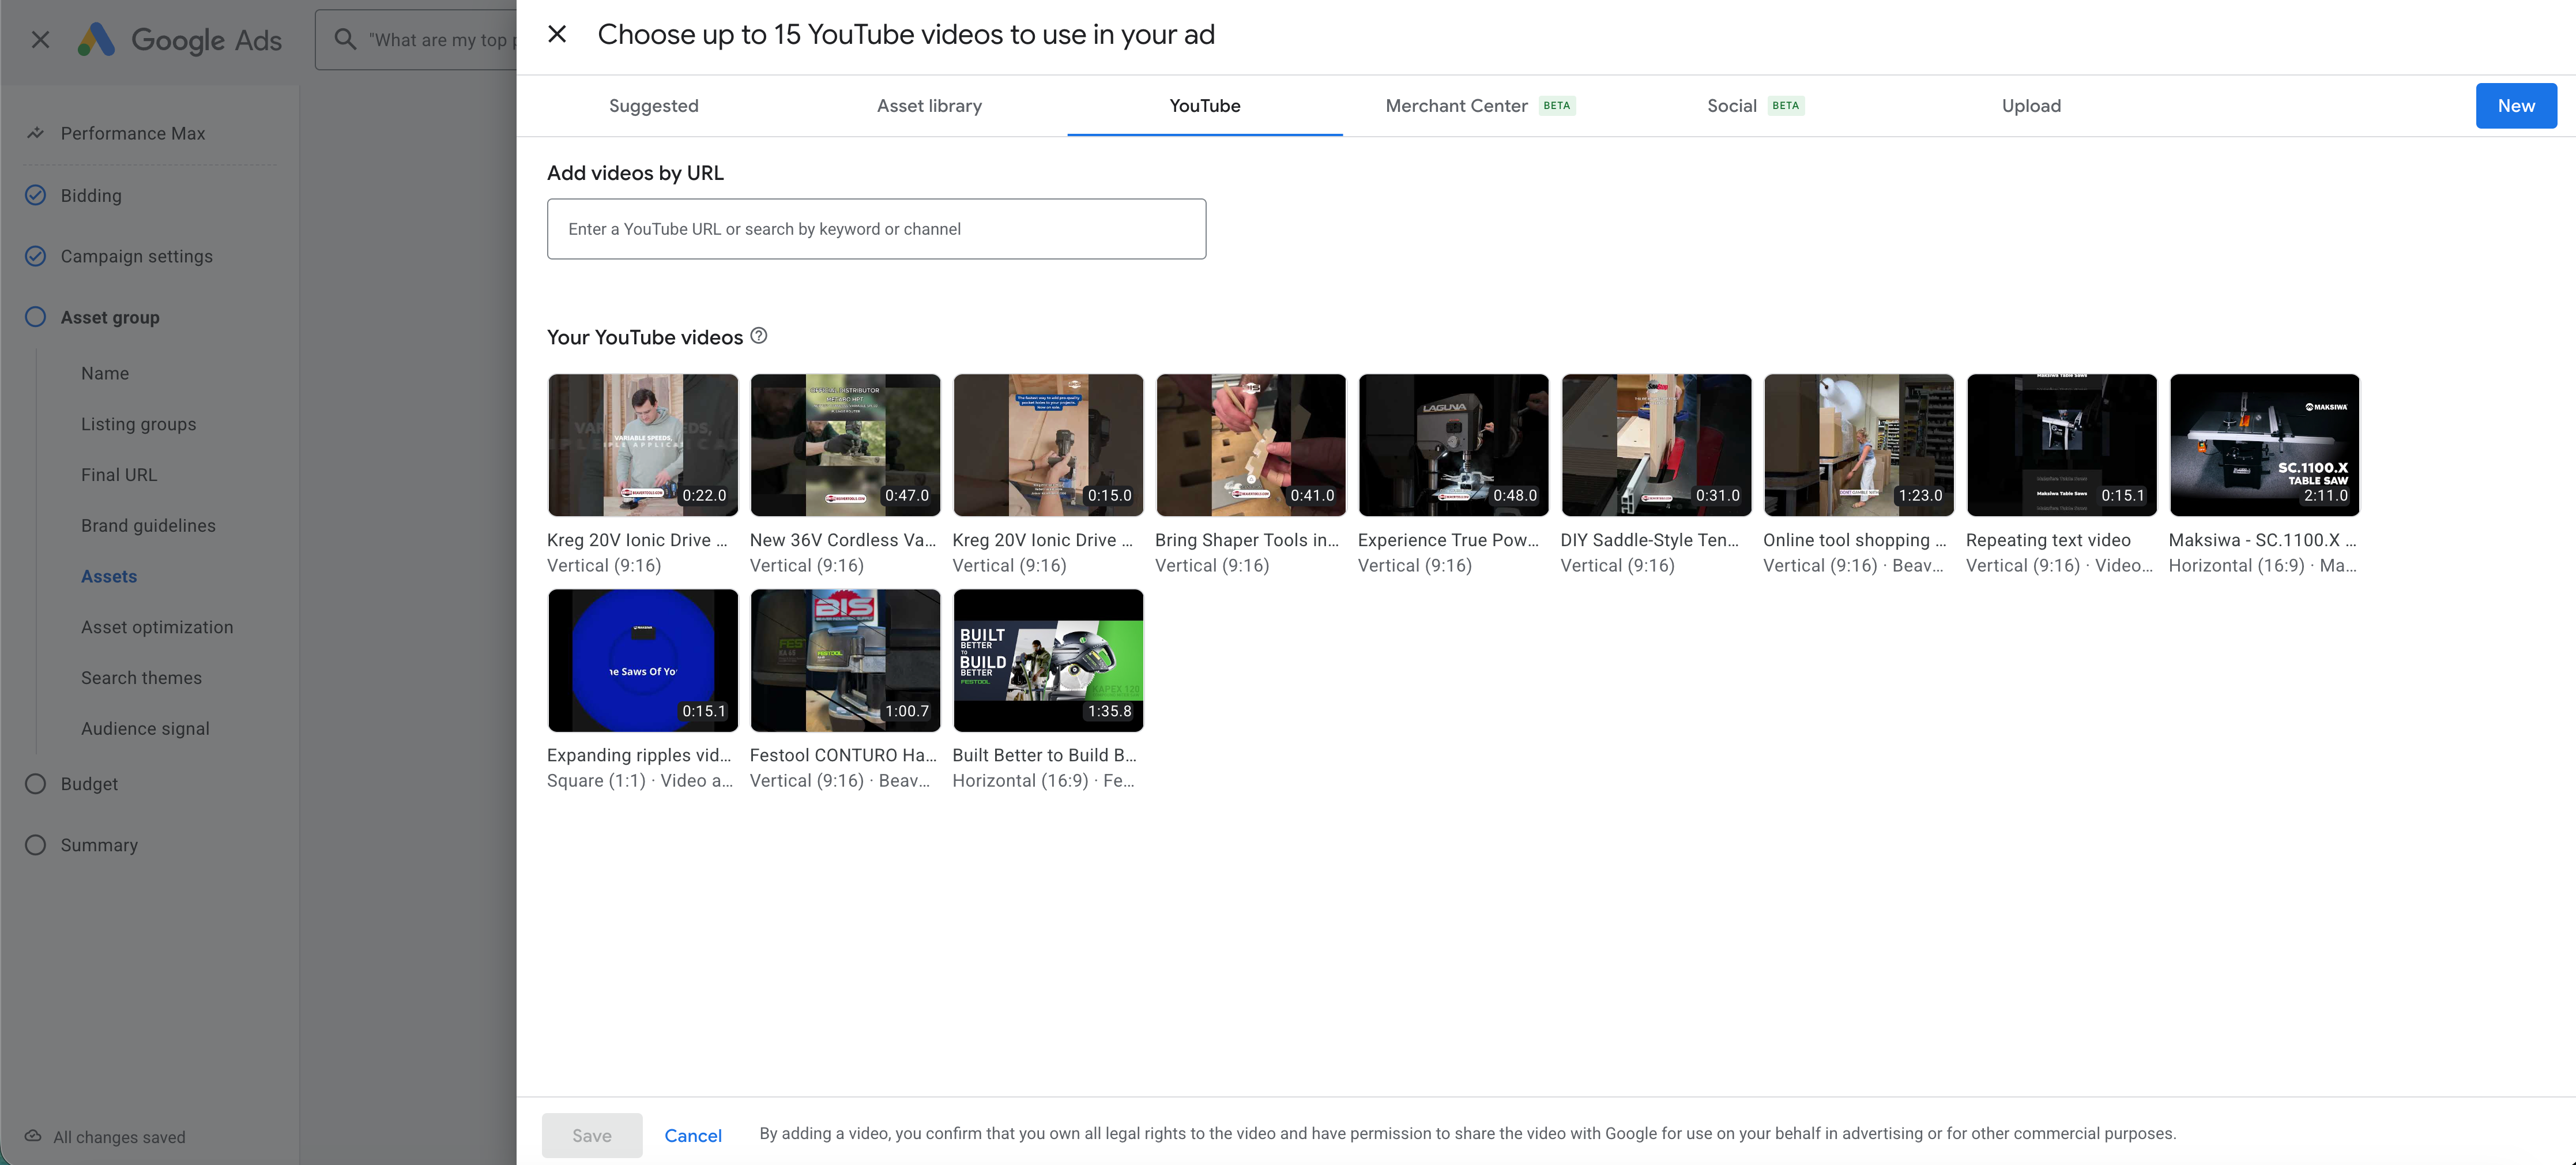The image size is (2576, 1165).
Task: Select the 0:22 Kreg 20V Ionic Drive video
Action: pos(643,445)
